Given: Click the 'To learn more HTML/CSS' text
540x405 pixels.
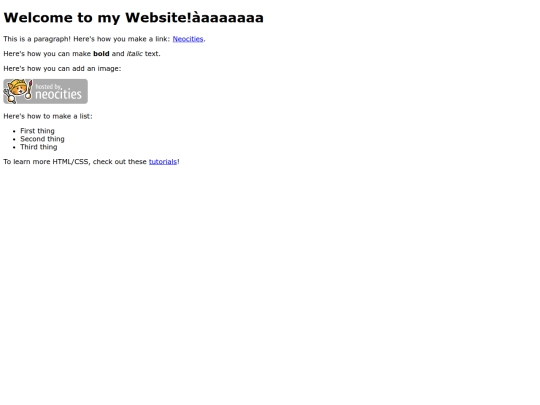Looking at the screenshot, I should [x=47, y=162].
